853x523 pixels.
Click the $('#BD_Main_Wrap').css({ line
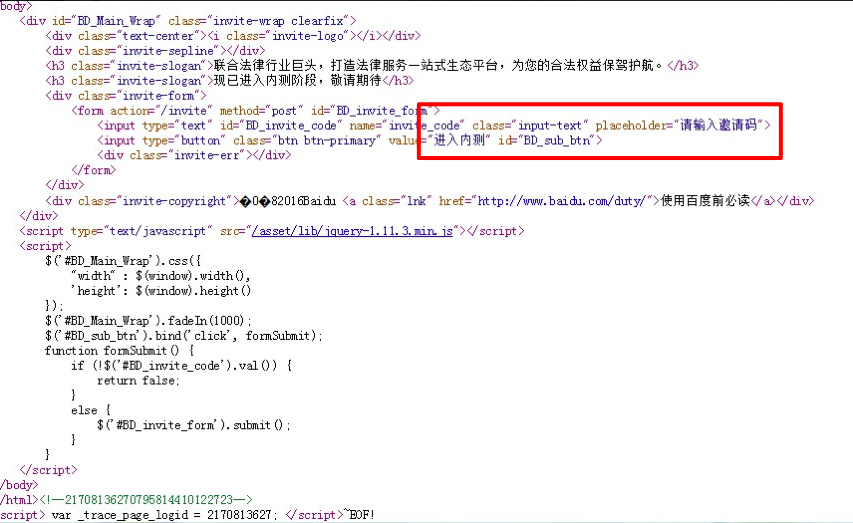[x=123, y=261]
